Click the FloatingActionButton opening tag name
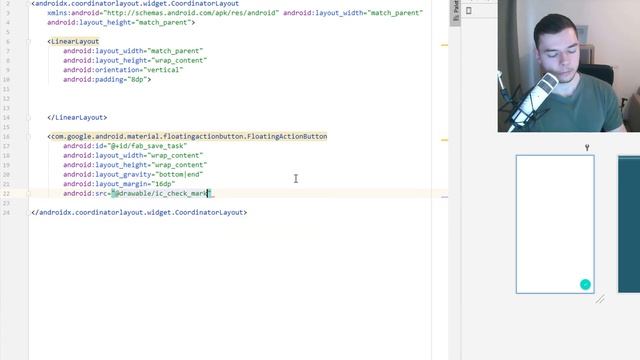Screen dimensions: 640x360 (x=189, y=136)
